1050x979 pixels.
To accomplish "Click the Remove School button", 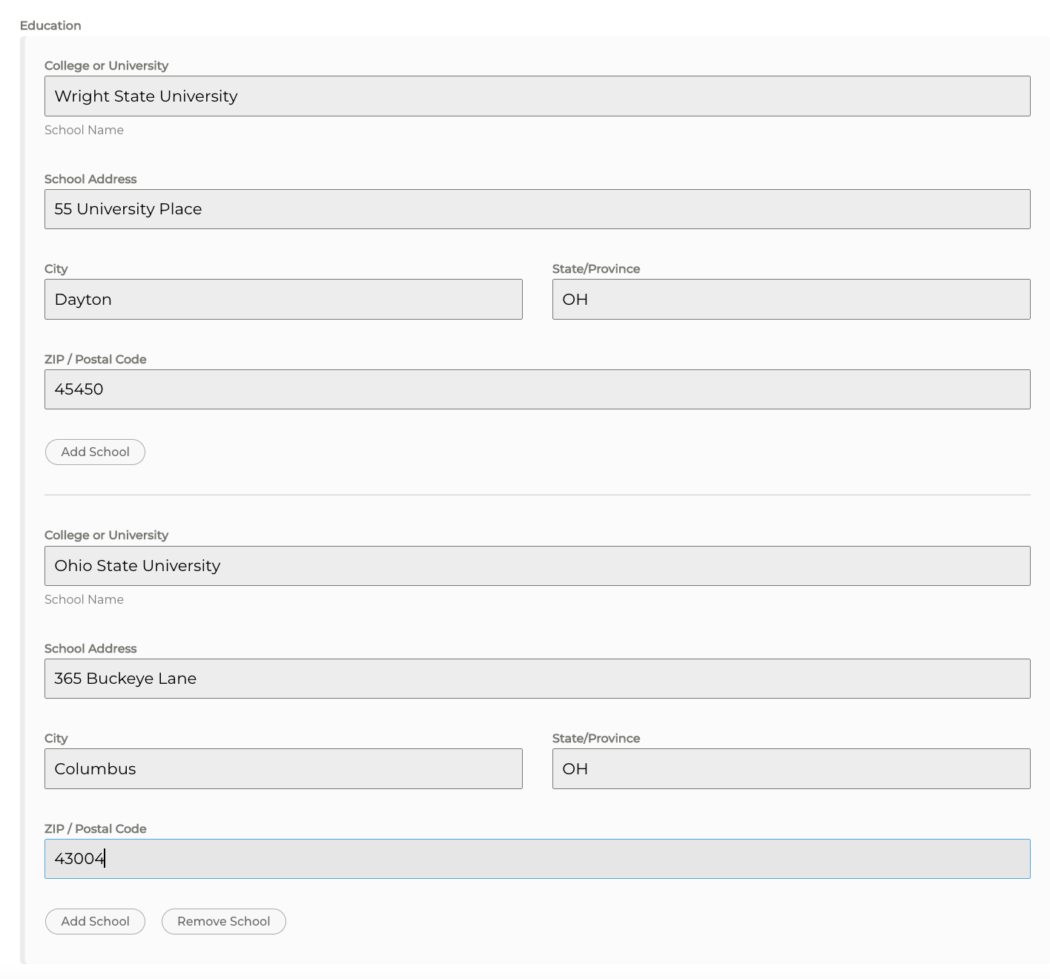I will (x=223, y=921).
